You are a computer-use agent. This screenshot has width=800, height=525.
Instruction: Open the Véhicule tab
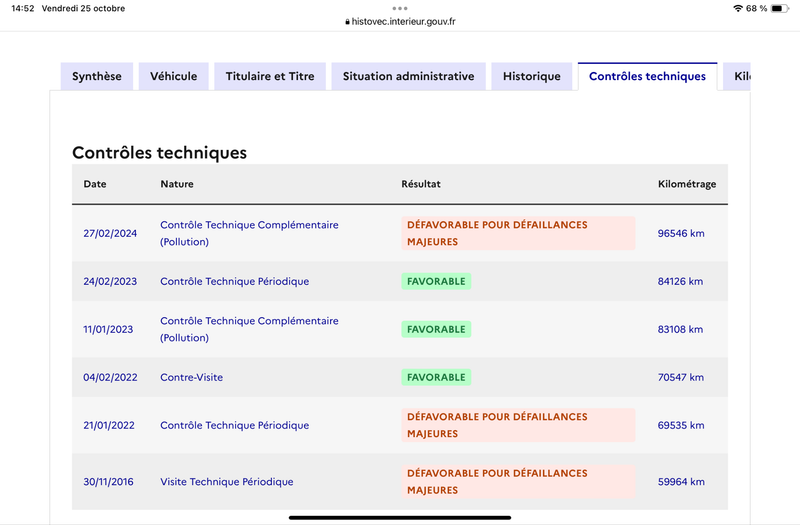pyautogui.click(x=173, y=77)
